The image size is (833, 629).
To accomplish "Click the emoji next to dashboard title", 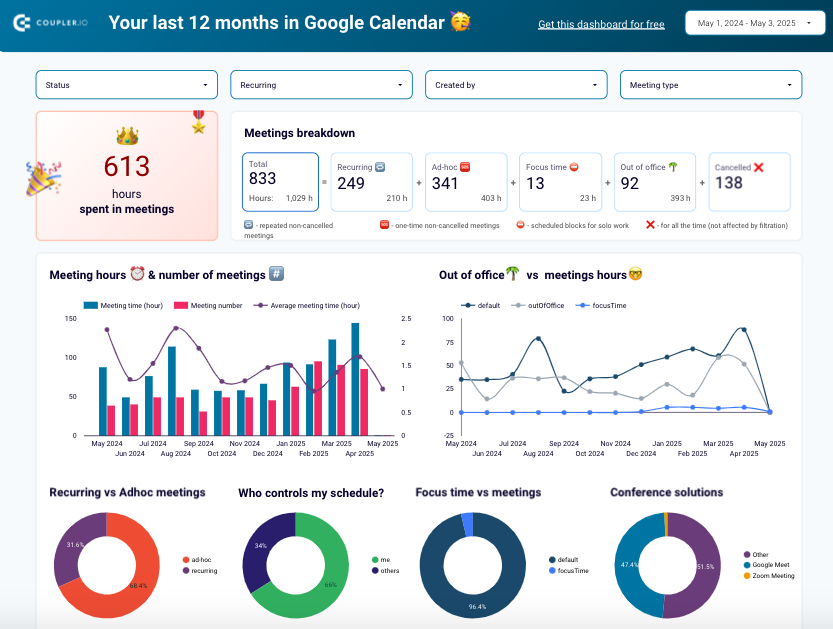I will click(461, 22).
